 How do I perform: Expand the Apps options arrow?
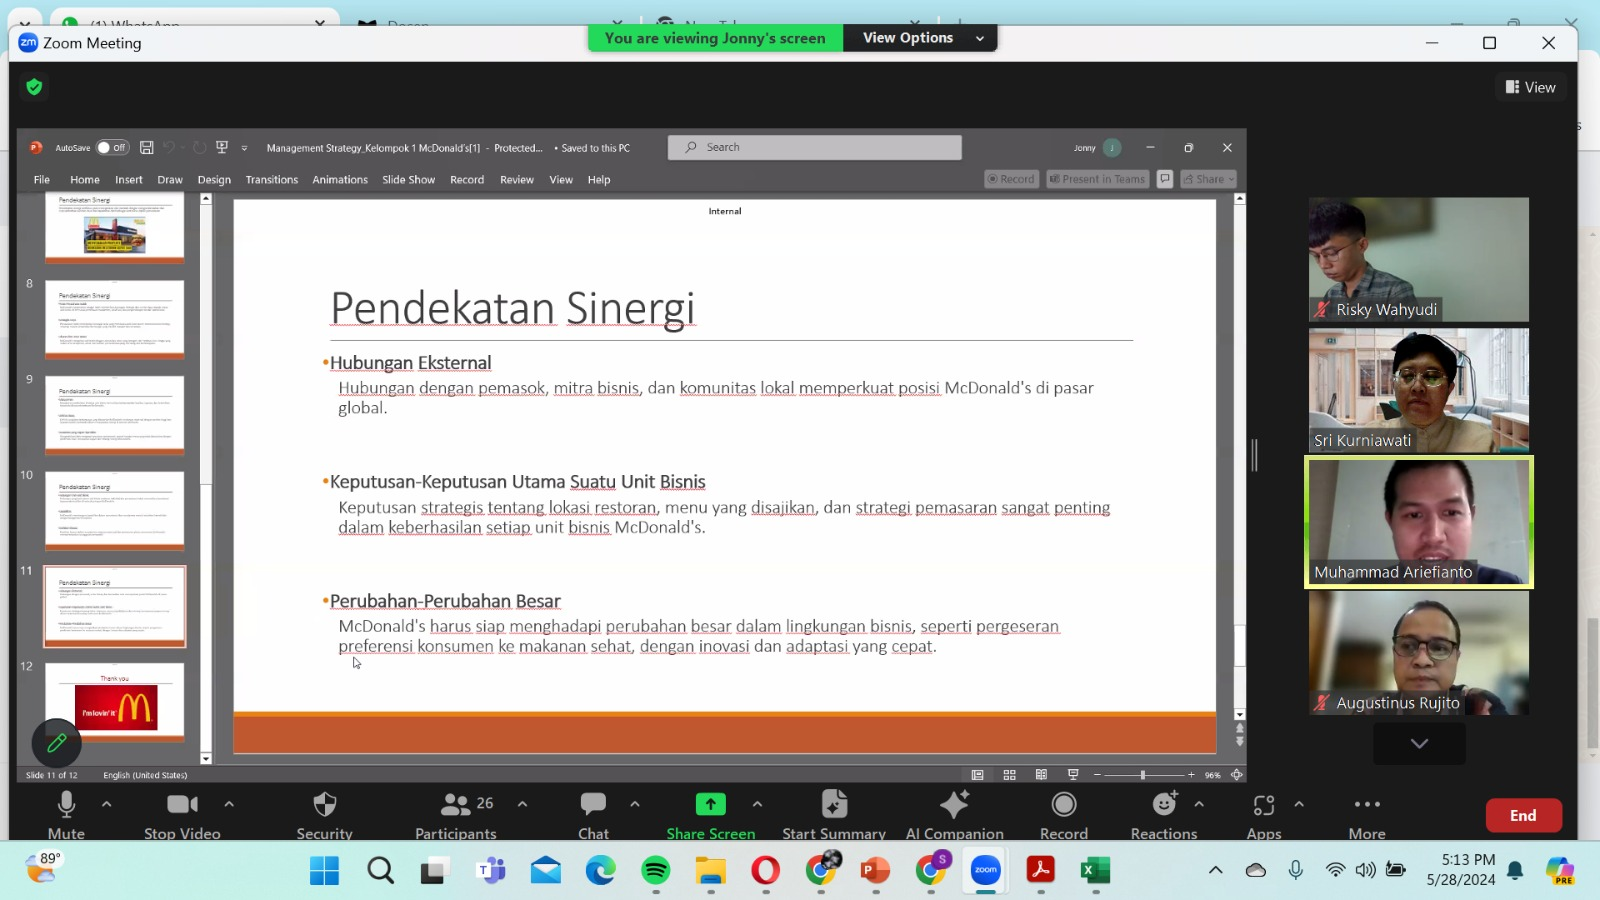pyautogui.click(x=1299, y=804)
